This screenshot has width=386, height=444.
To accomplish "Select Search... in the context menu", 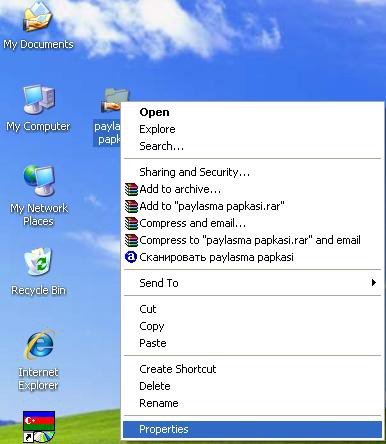I will point(252,146).
